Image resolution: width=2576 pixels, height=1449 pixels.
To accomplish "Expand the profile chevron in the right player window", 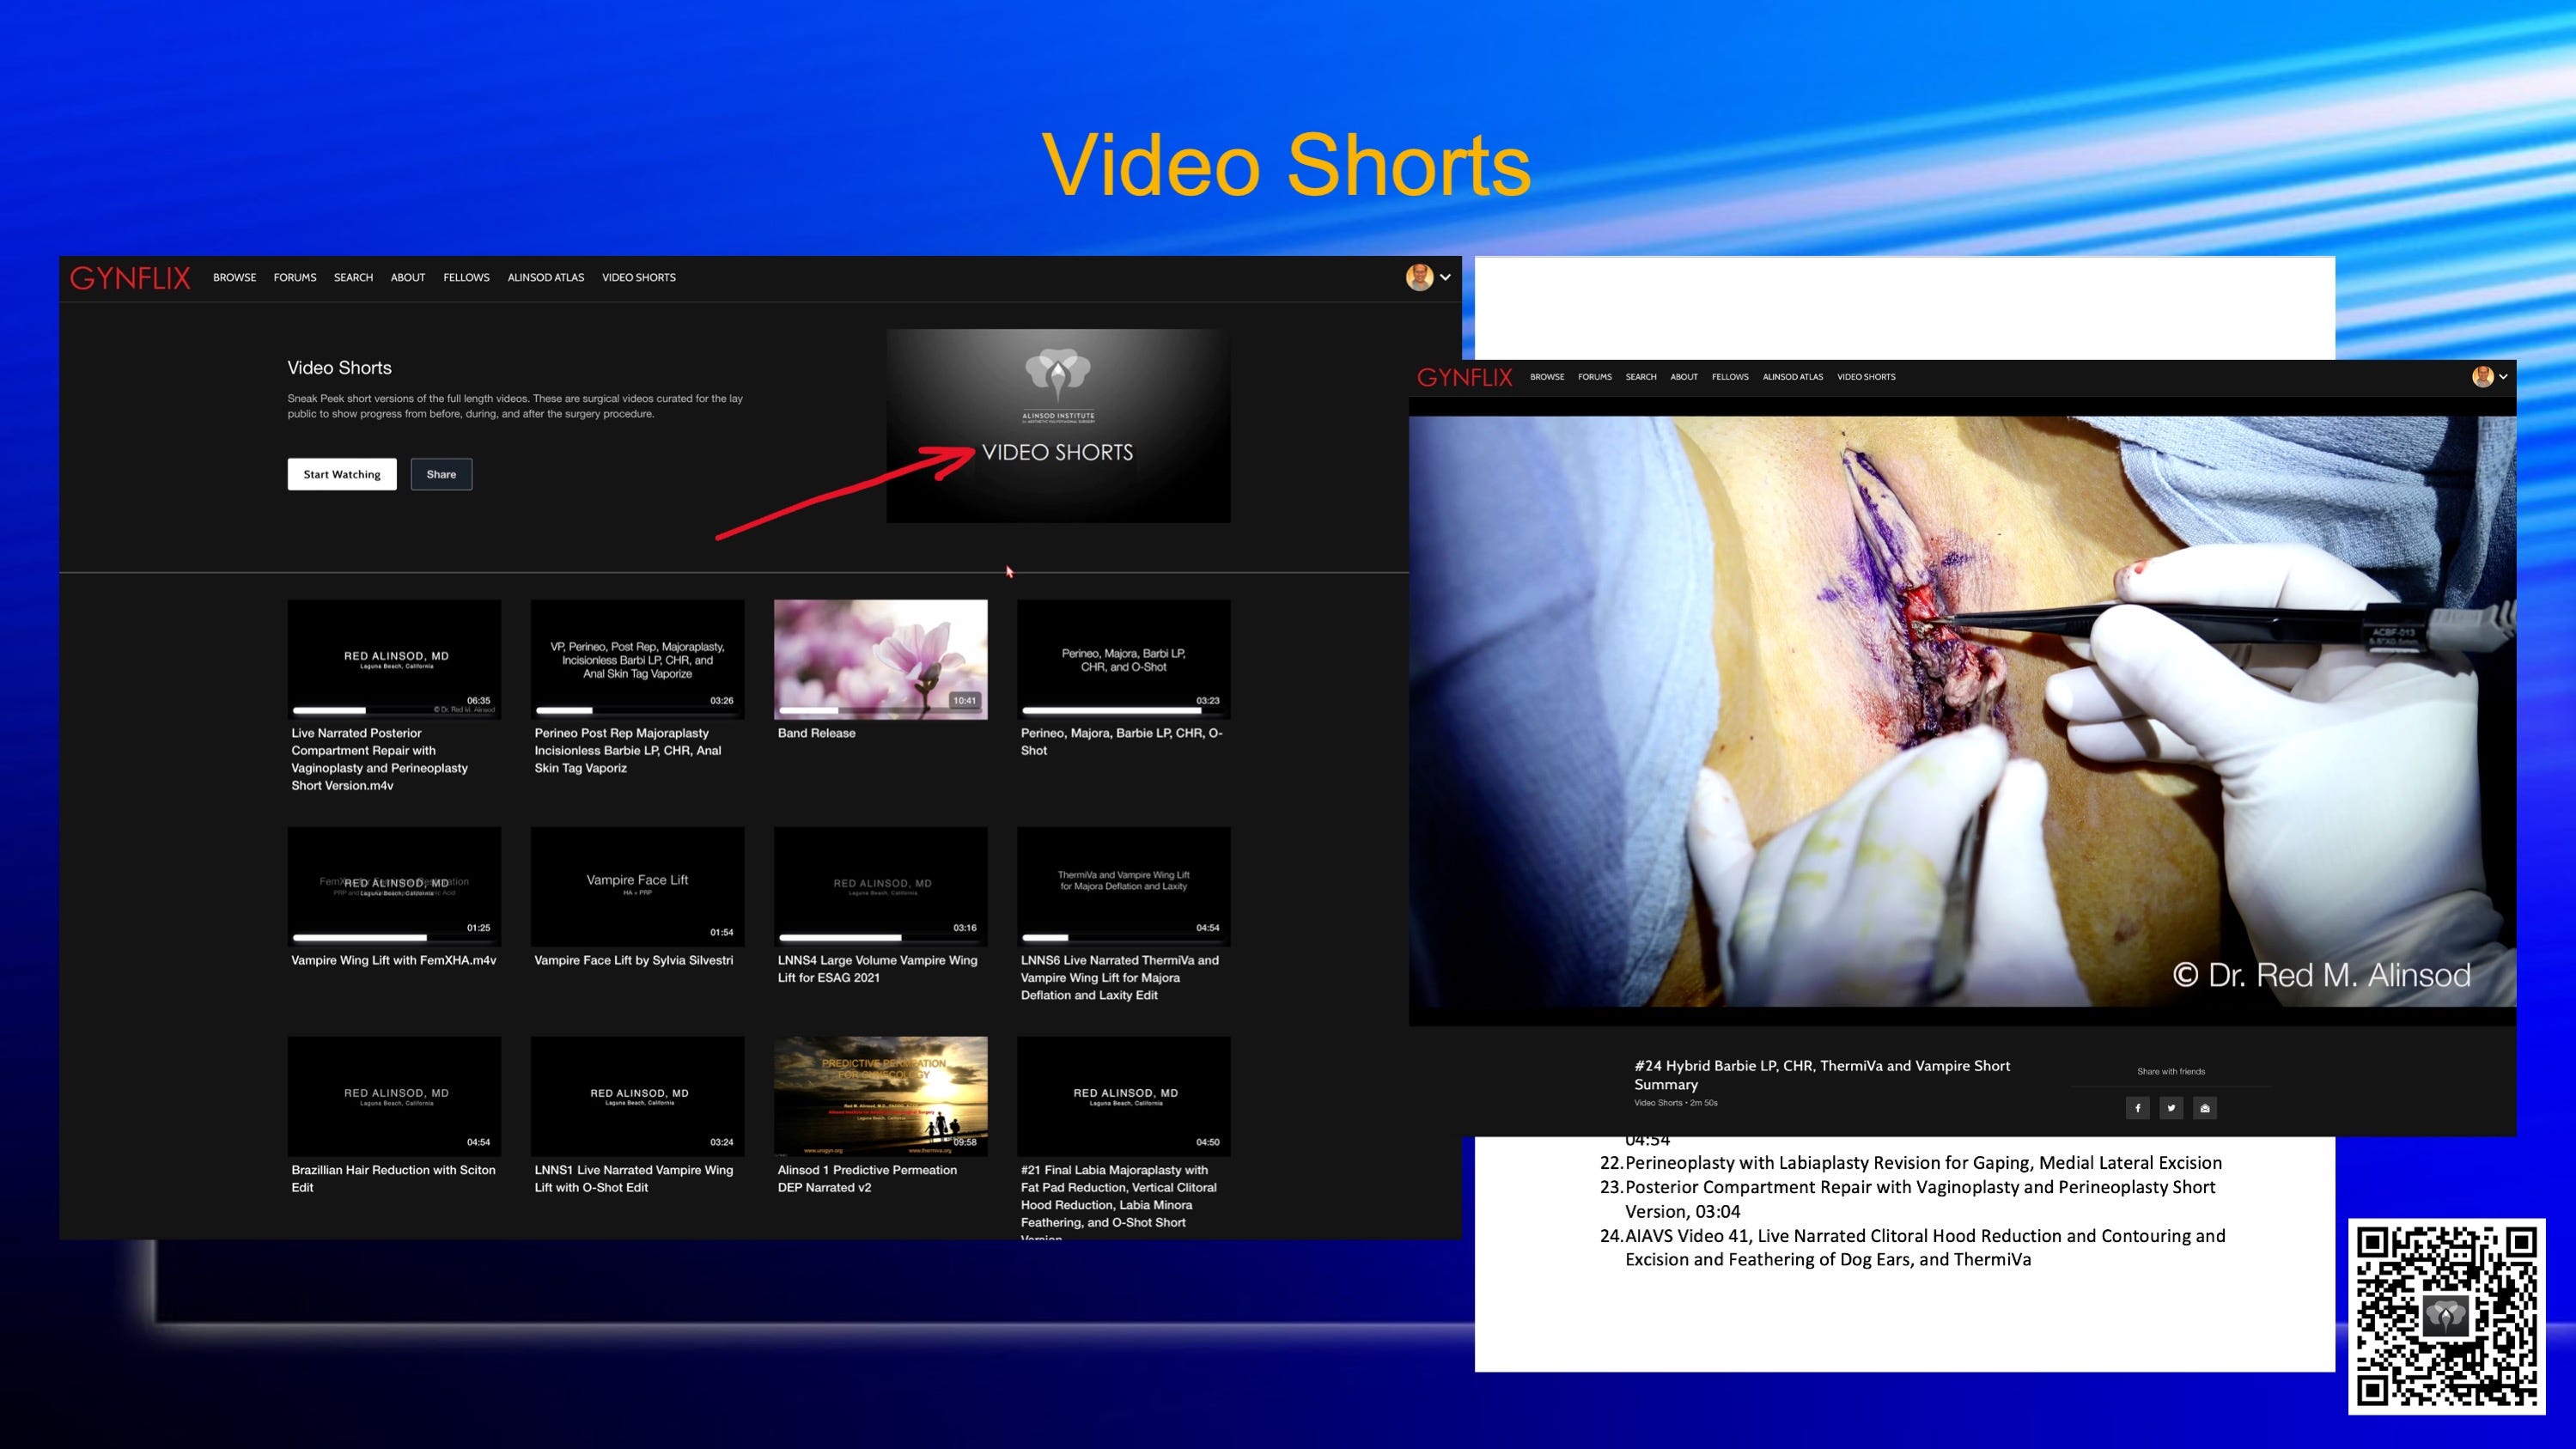I will tap(2503, 376).
